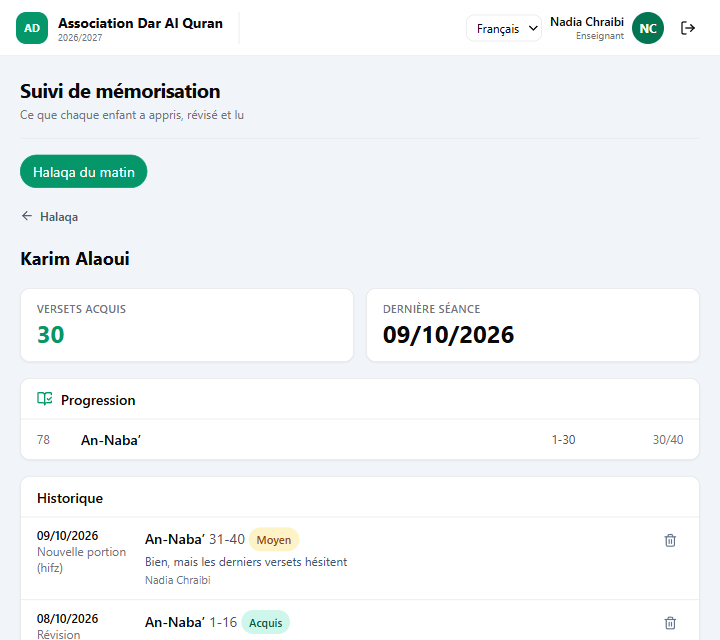Open the An-Naba' progression row
This screenshot has width=720, height=640.
360,440
